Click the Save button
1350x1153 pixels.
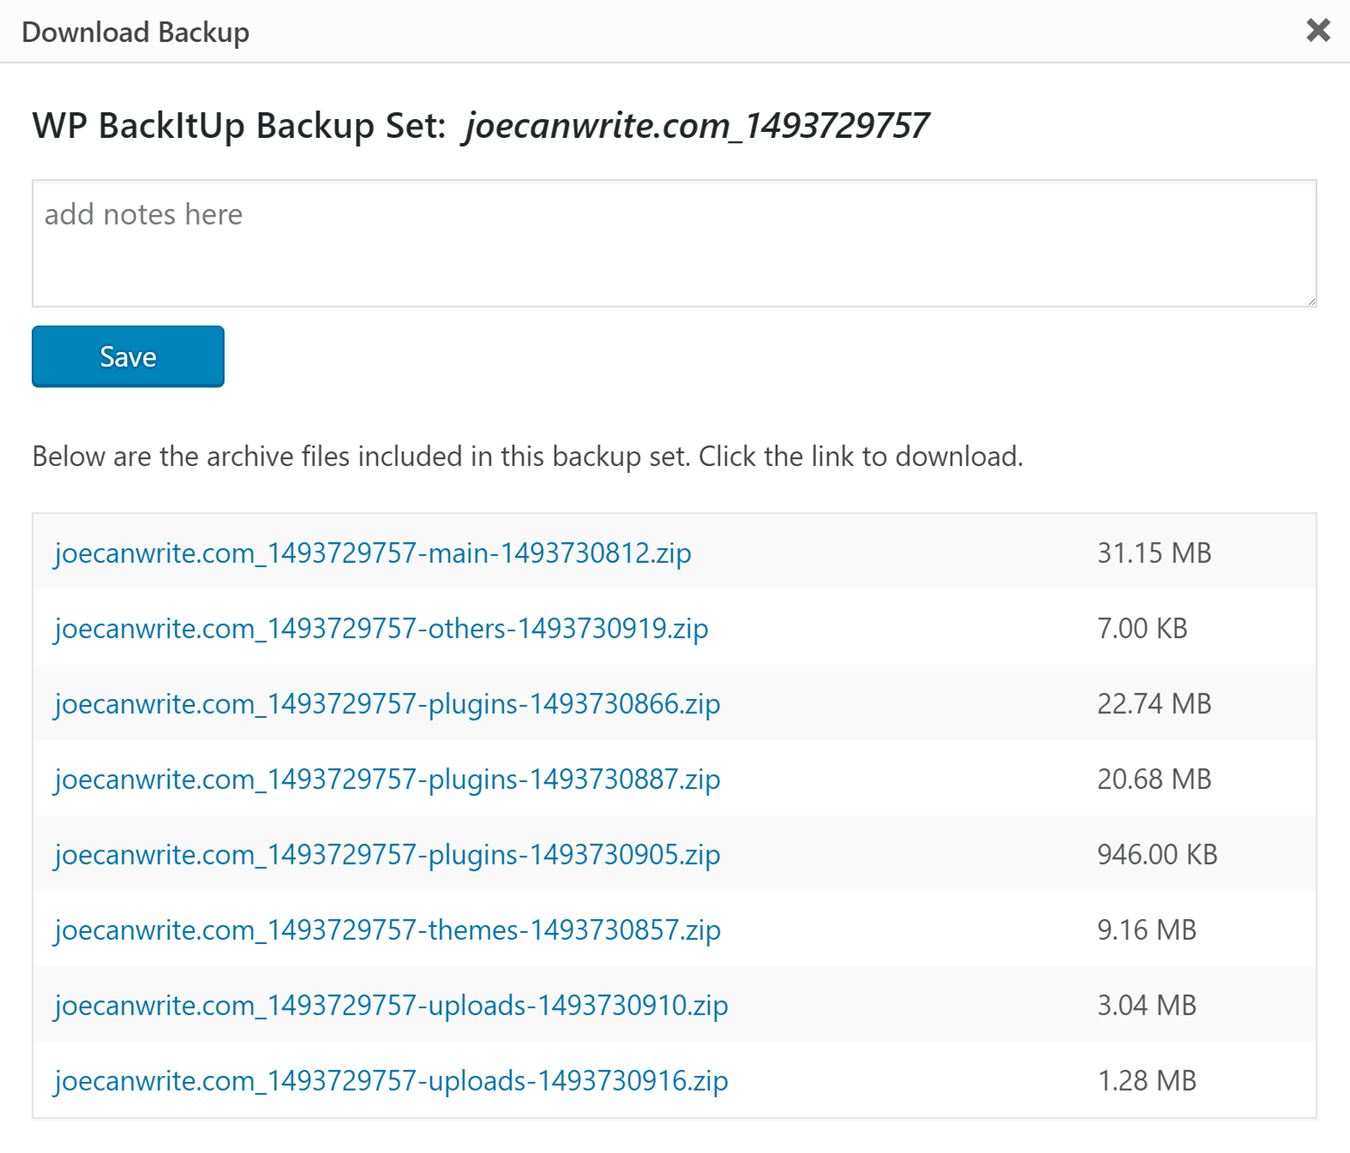click(128, 356)
